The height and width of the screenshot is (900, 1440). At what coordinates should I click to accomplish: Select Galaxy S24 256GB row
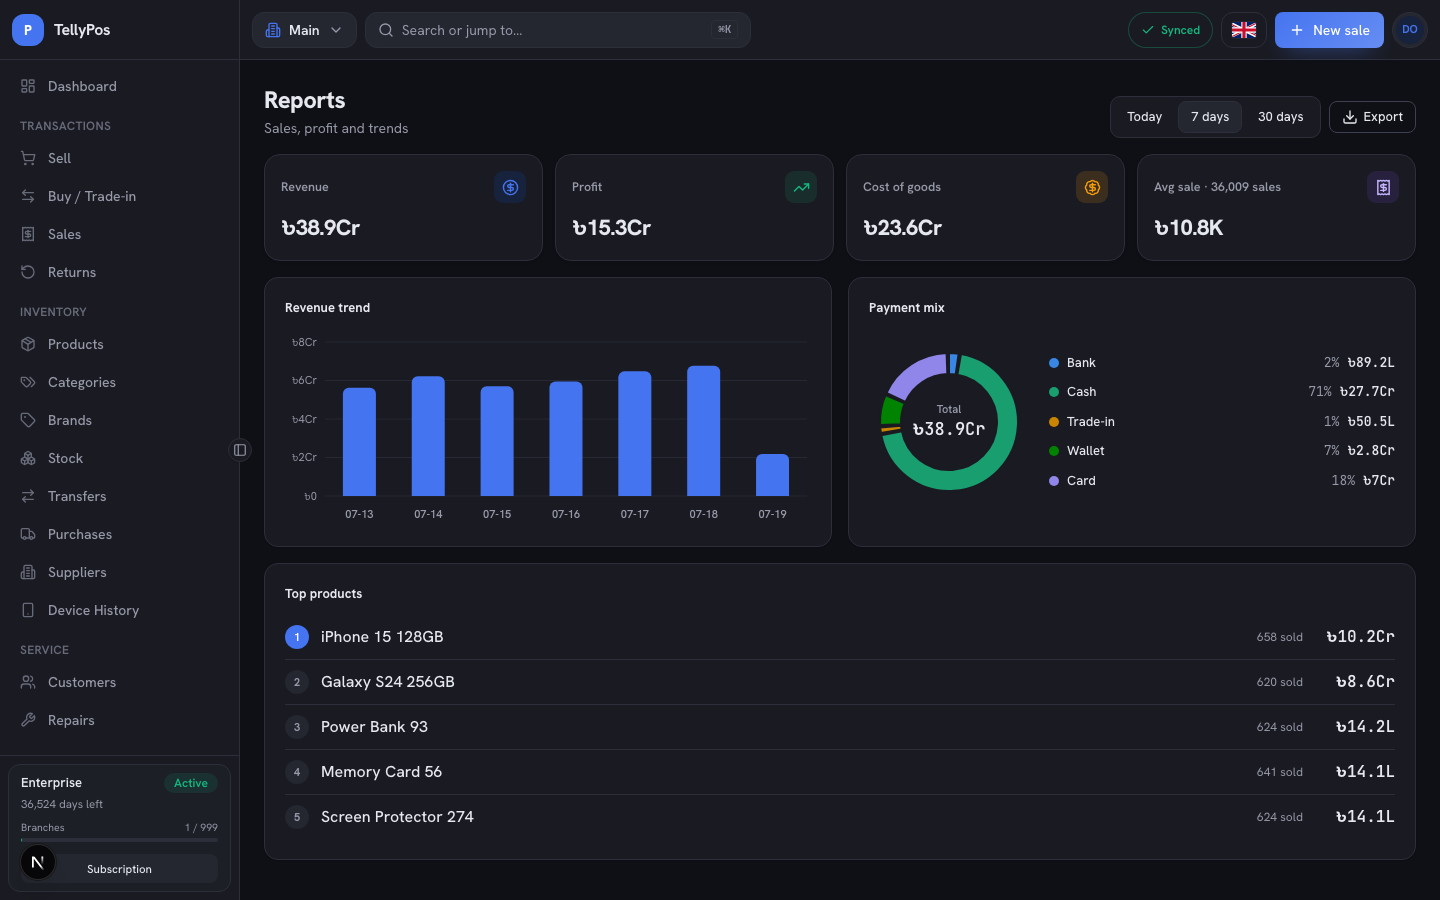click(x=840, y=682)
